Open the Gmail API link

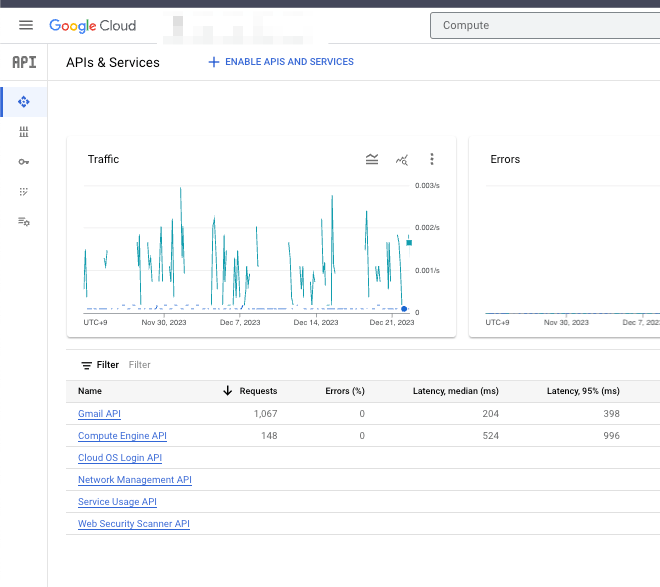pyautogui.click(x=99, y=414)
